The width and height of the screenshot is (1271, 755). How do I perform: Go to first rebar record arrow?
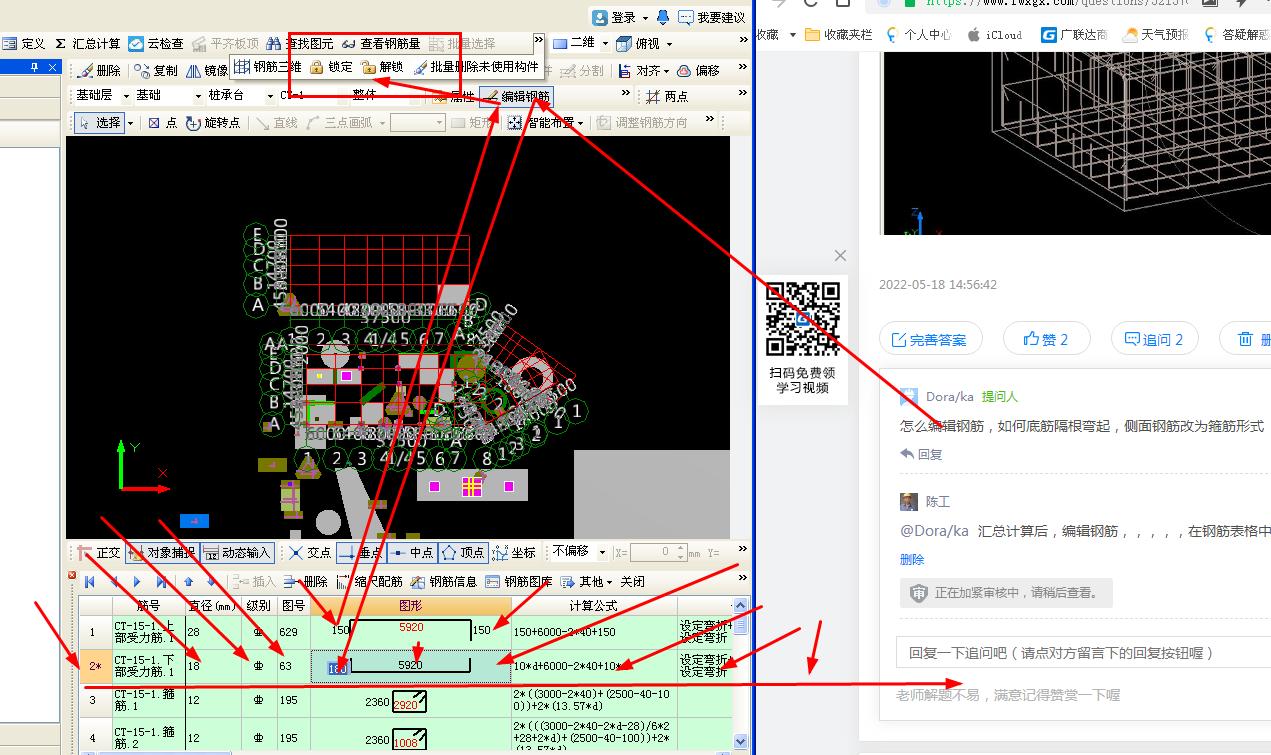90,582
